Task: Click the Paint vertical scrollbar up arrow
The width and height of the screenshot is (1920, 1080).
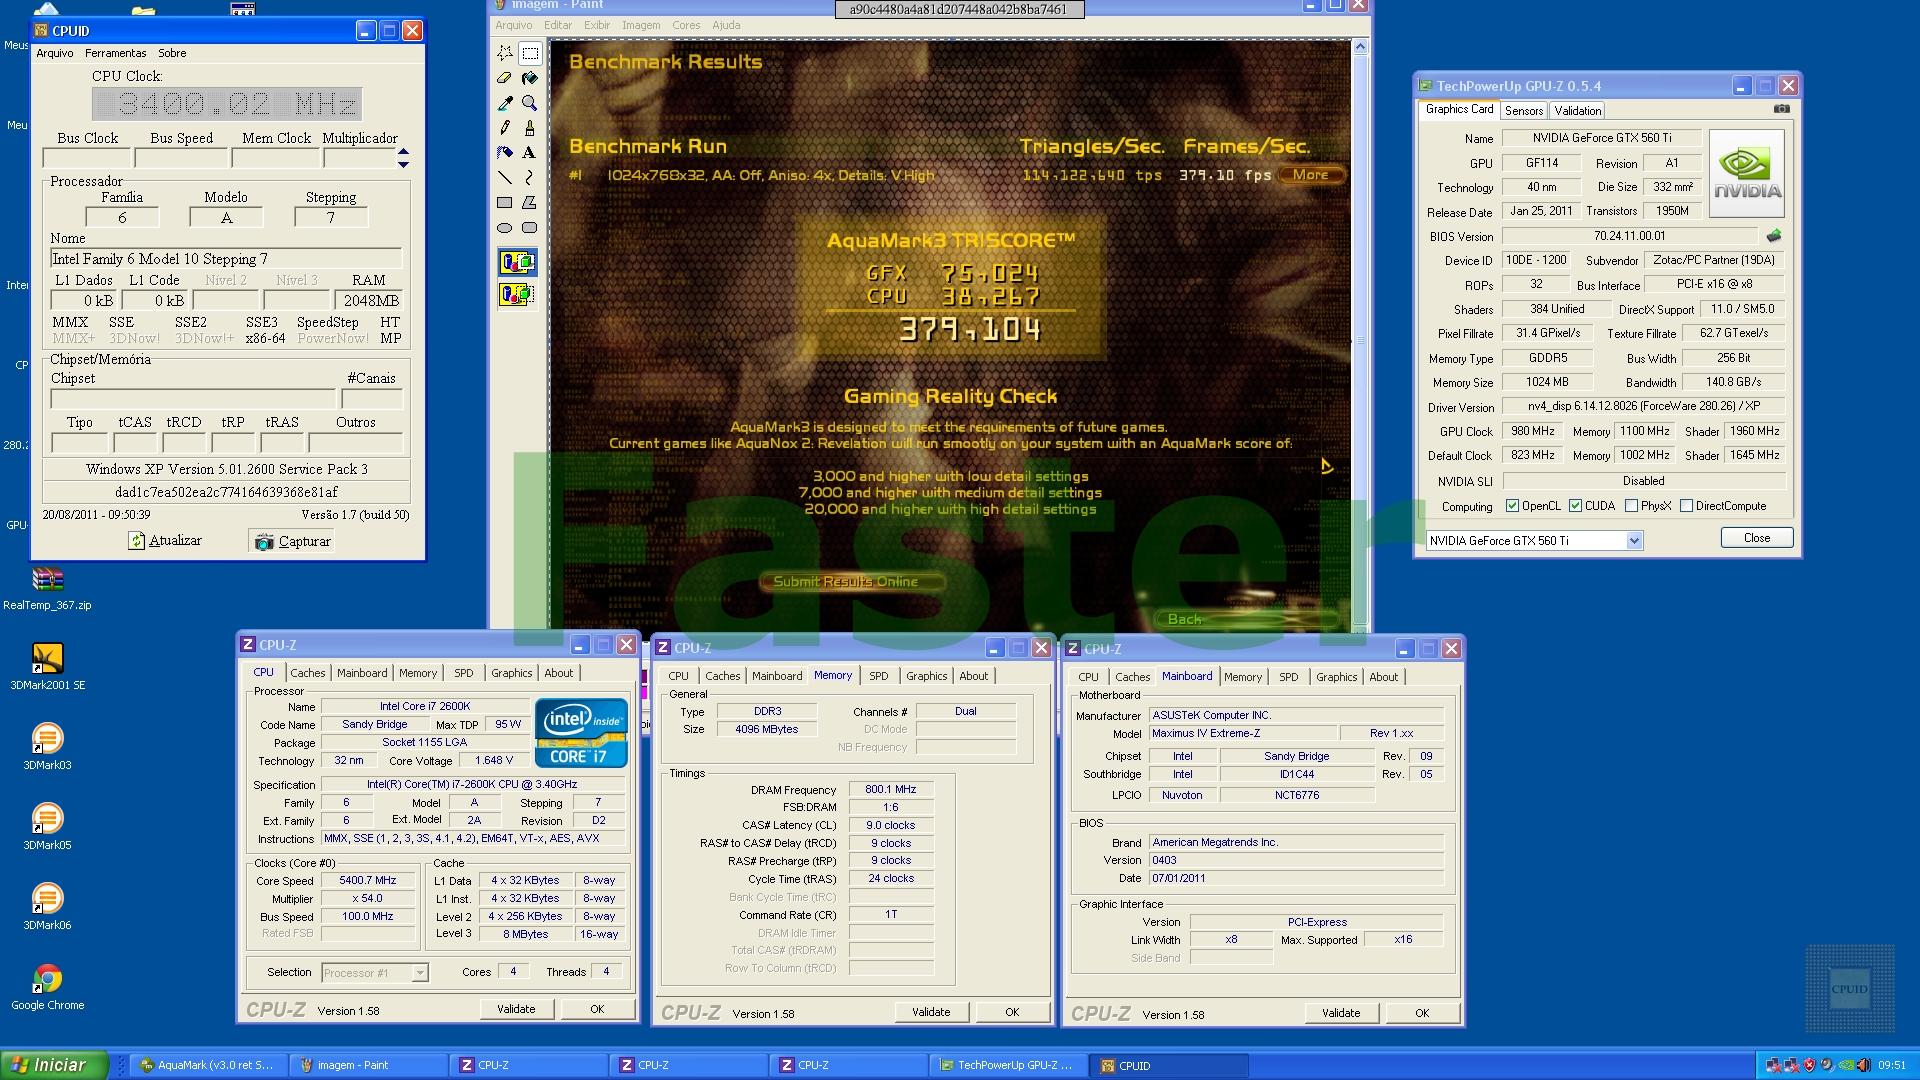Action: (1360, 47)
